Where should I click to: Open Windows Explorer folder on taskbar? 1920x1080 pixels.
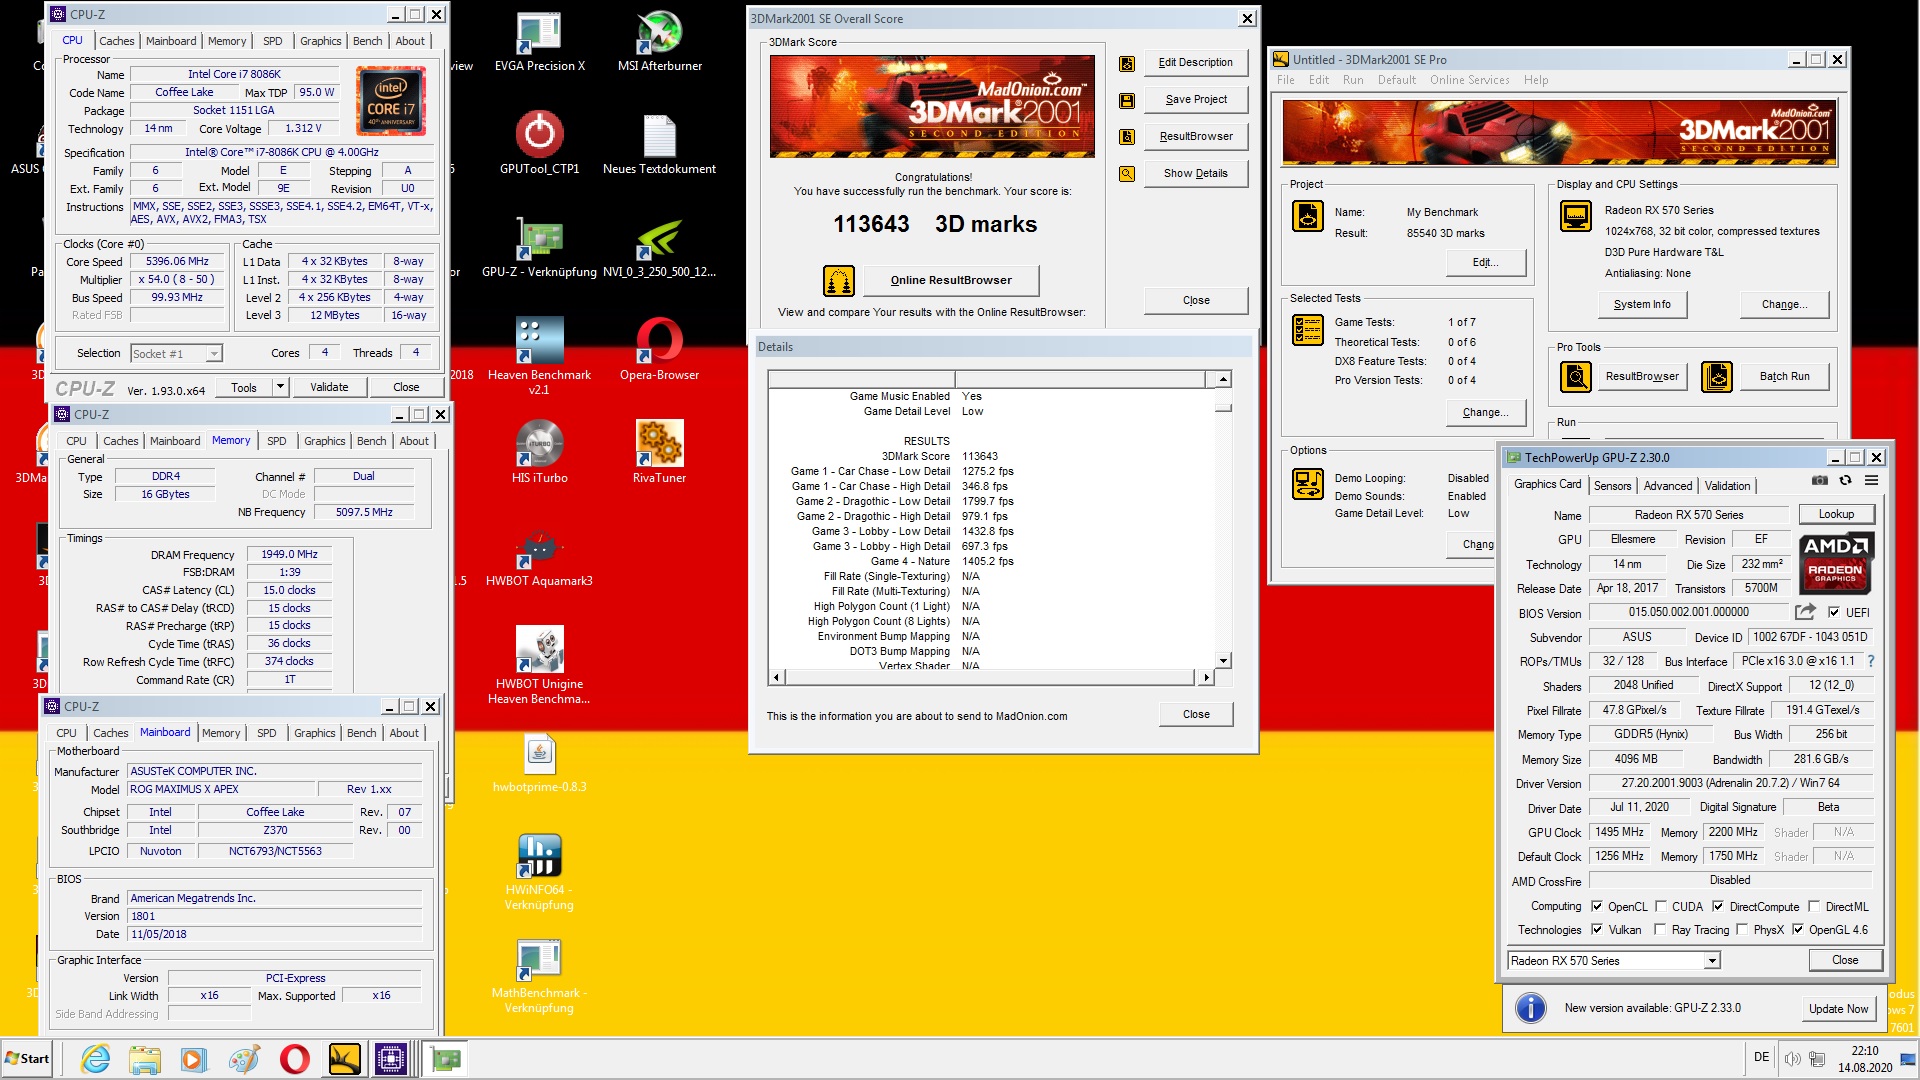pyautogui.click(x=145, y=1059)
